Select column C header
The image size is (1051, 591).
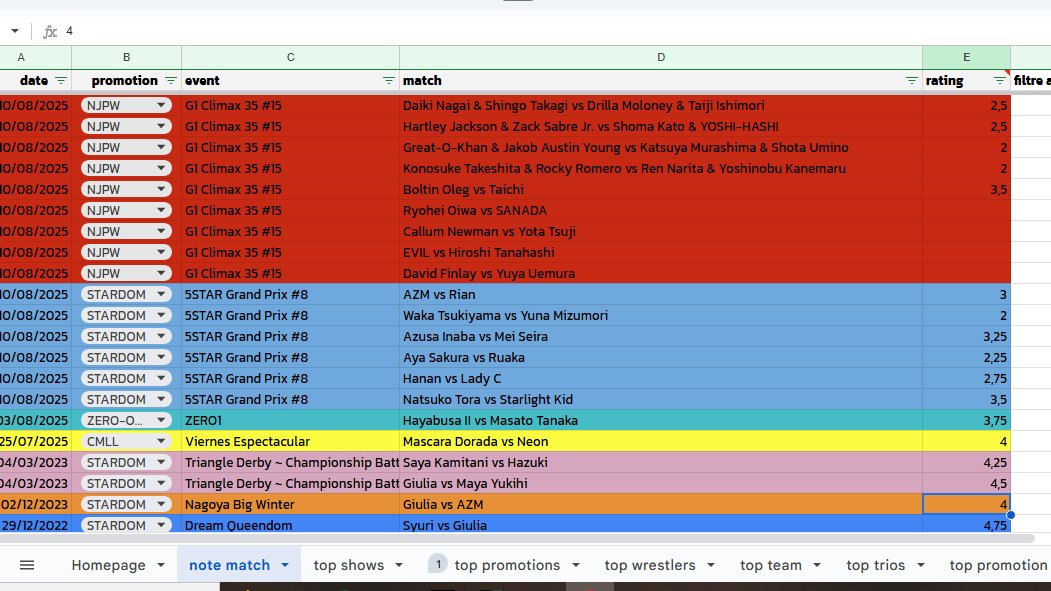click(290, 57)
